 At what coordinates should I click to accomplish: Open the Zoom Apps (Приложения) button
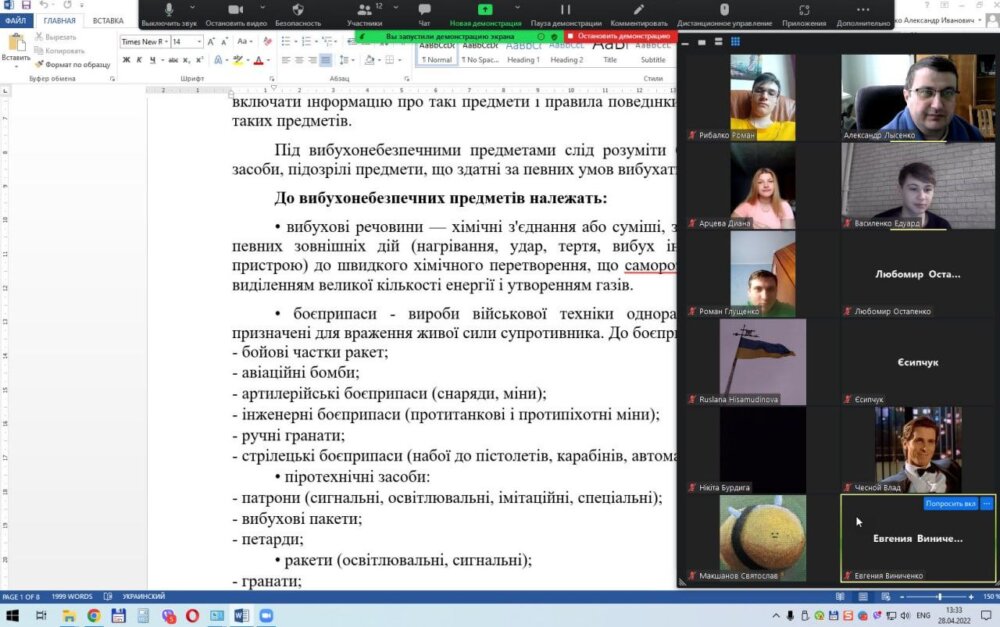804,14
